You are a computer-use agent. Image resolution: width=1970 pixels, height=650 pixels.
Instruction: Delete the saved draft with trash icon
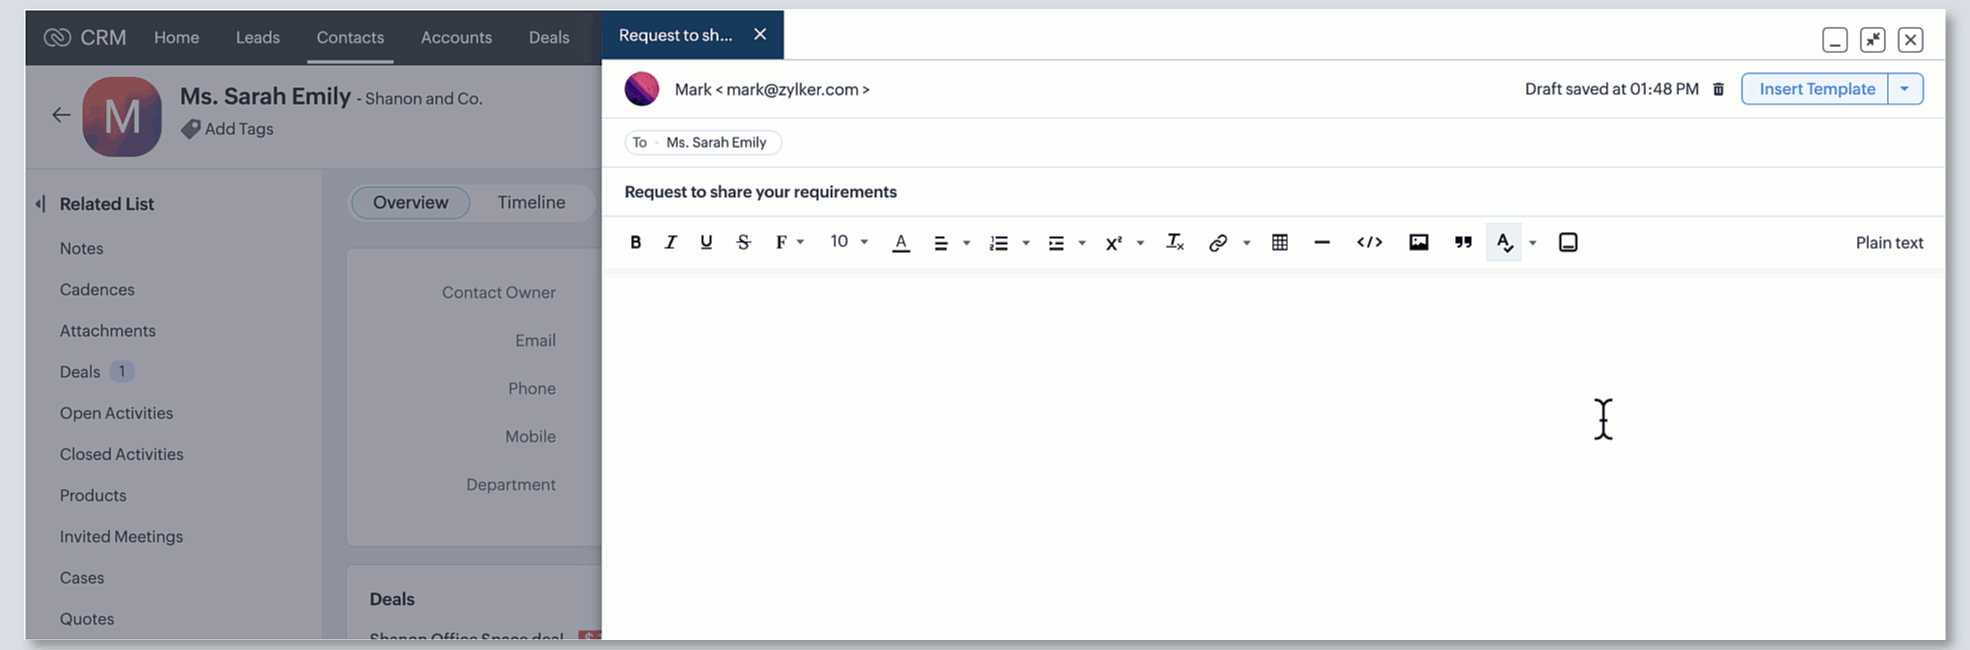1718,89
